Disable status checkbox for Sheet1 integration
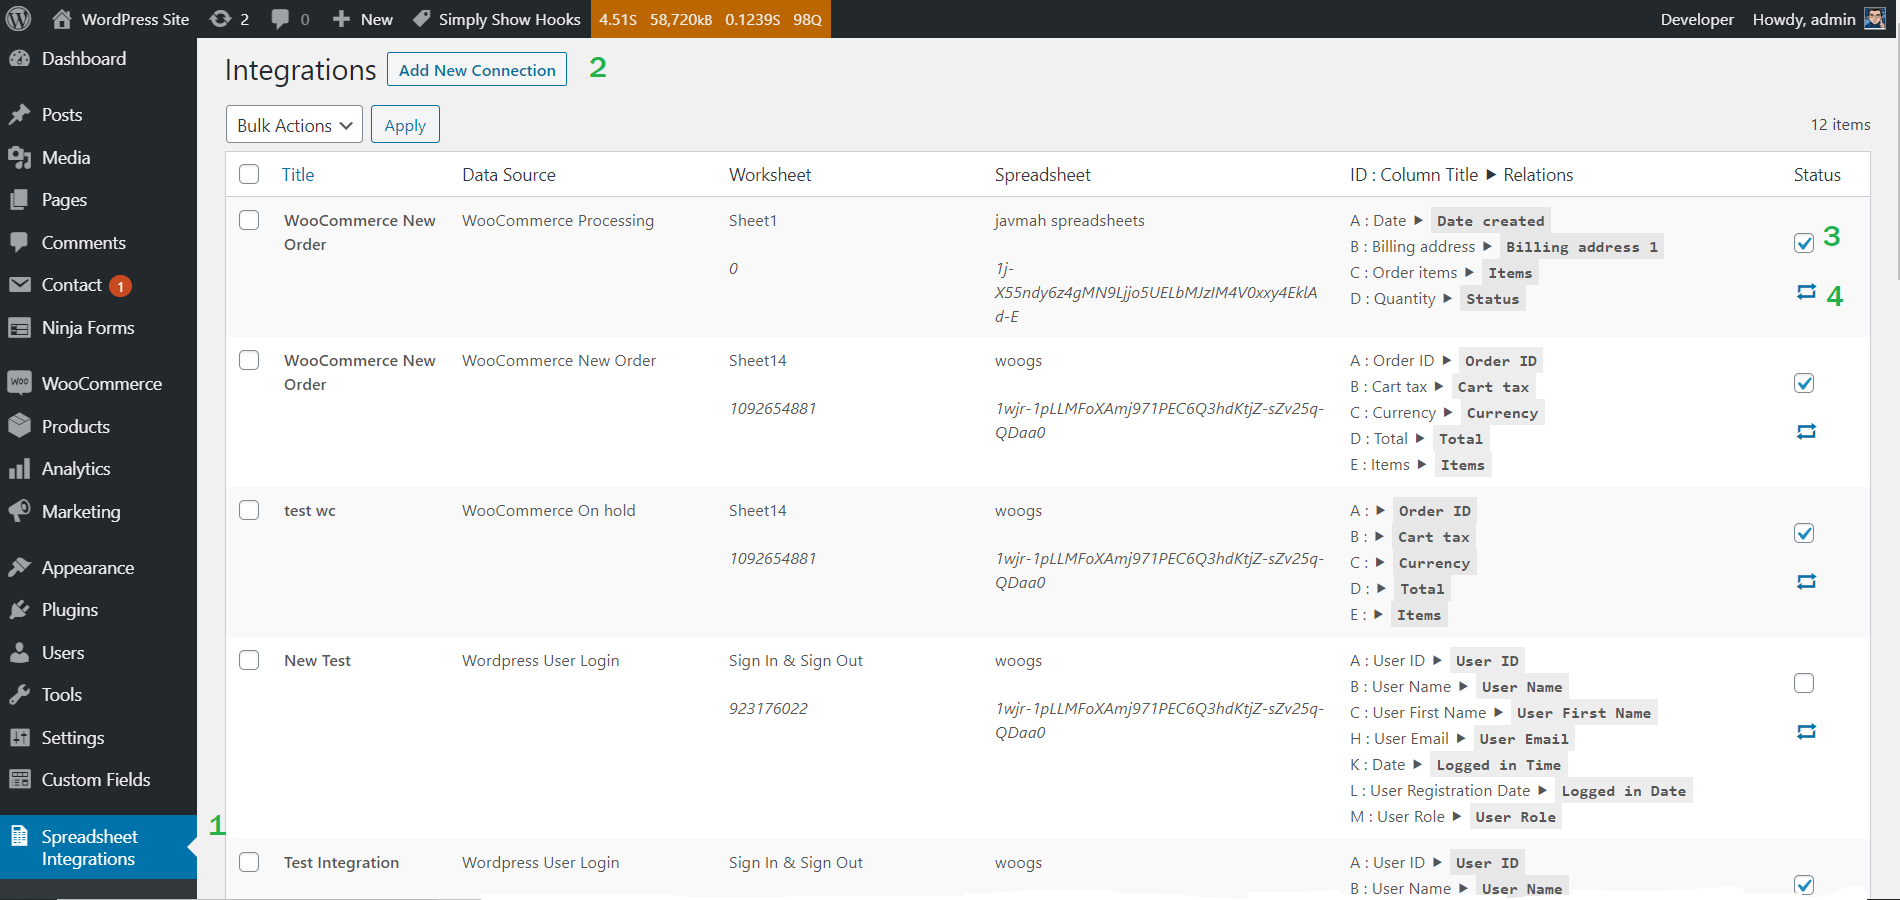Screen dimensions: 1900x900 click(1804, 243)
